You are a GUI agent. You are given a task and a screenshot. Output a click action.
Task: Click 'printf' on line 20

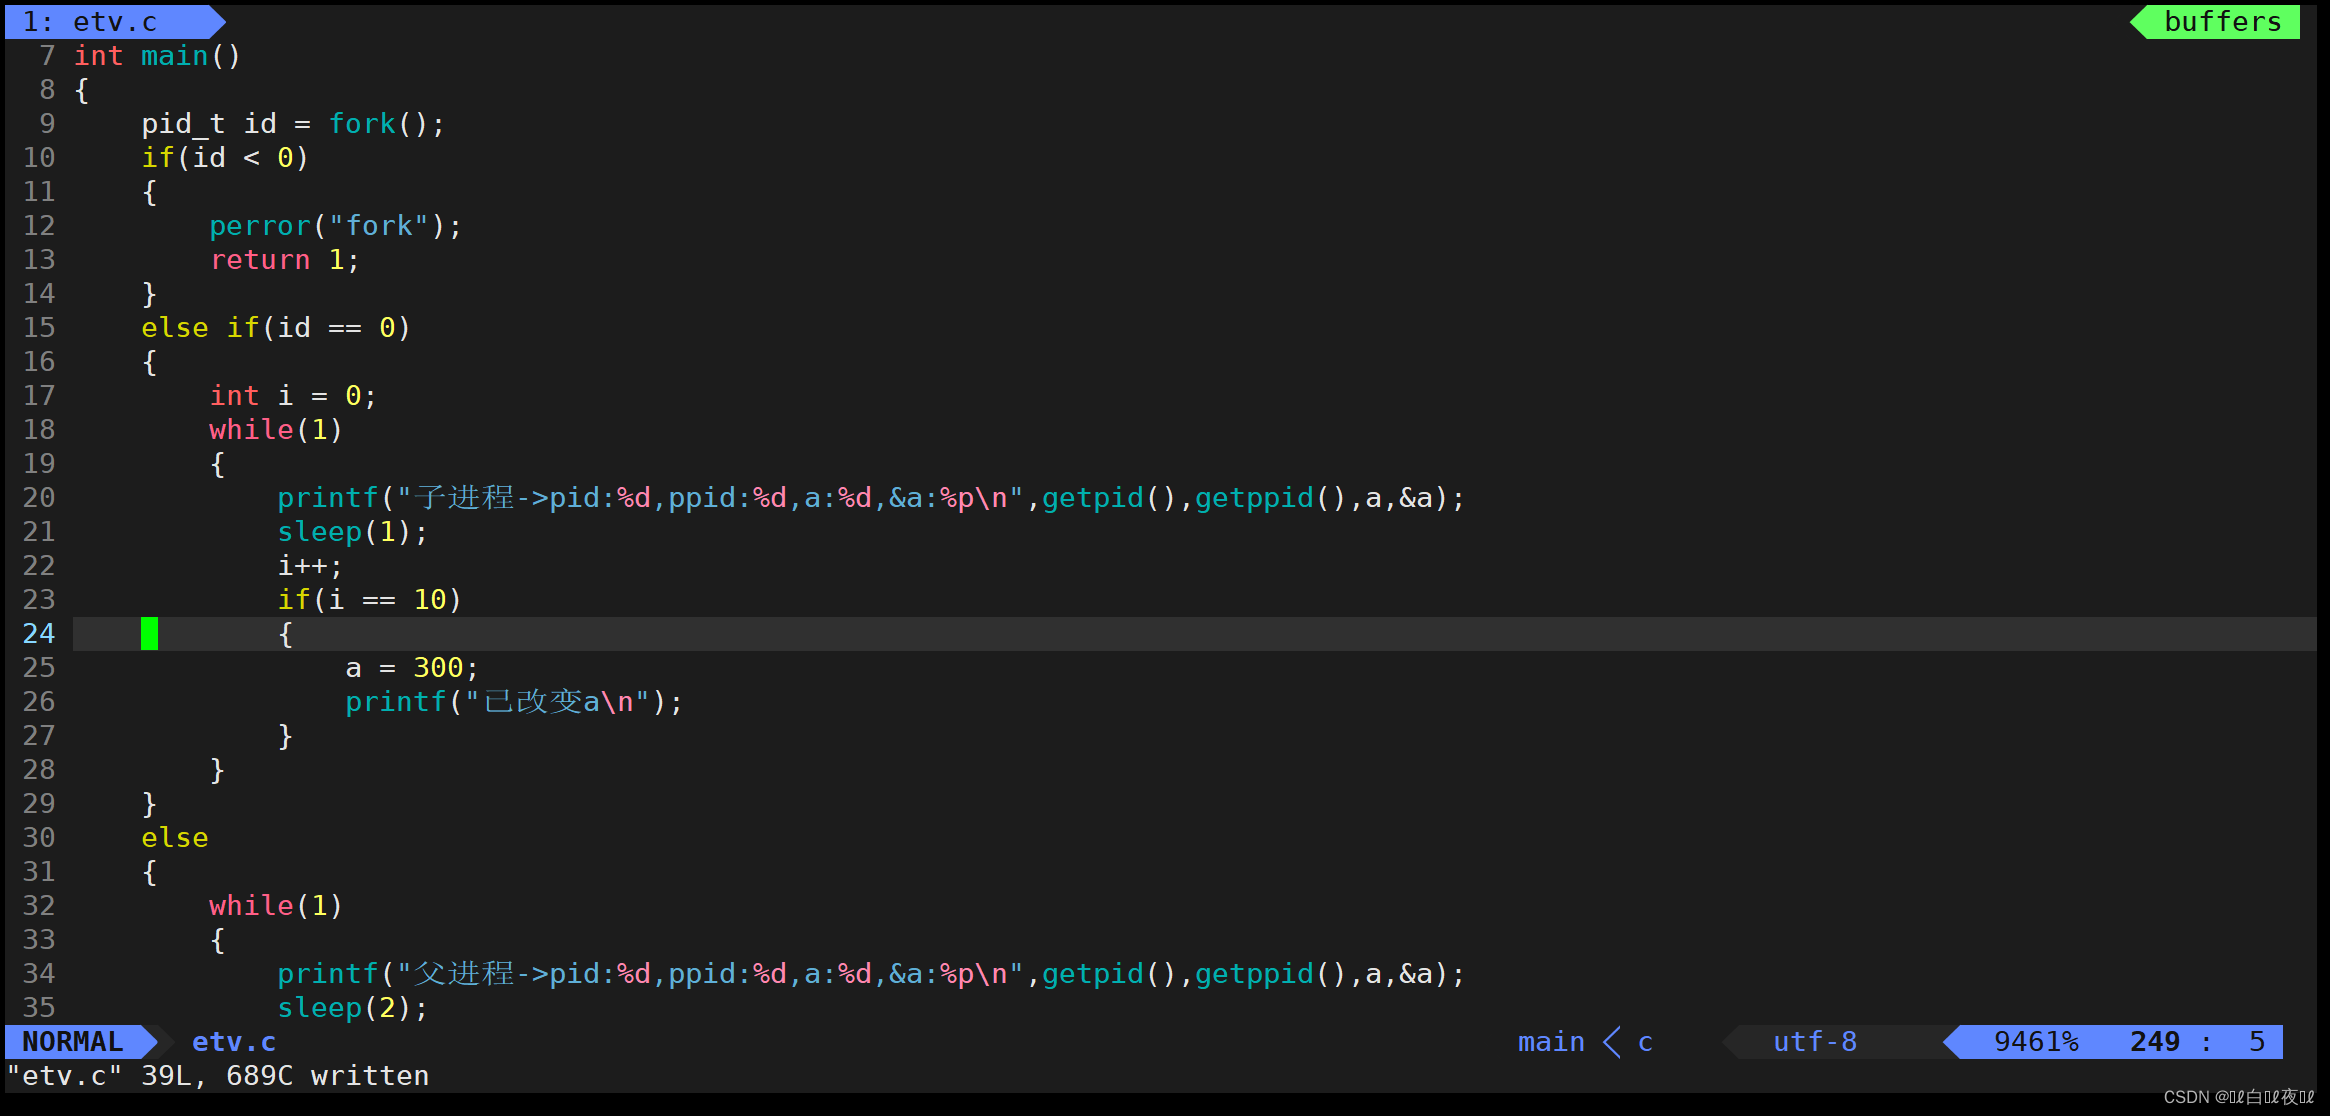pyautogui.click(x=328, y=498)
